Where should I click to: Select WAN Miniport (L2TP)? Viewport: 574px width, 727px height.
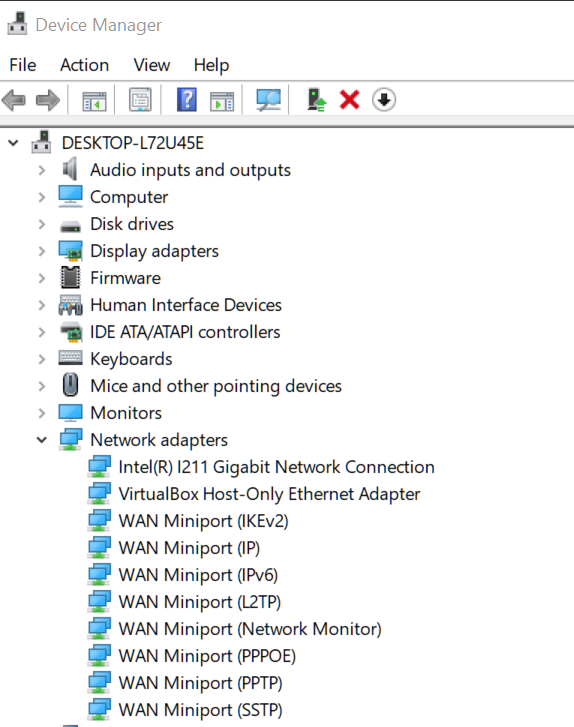(200, 602)
